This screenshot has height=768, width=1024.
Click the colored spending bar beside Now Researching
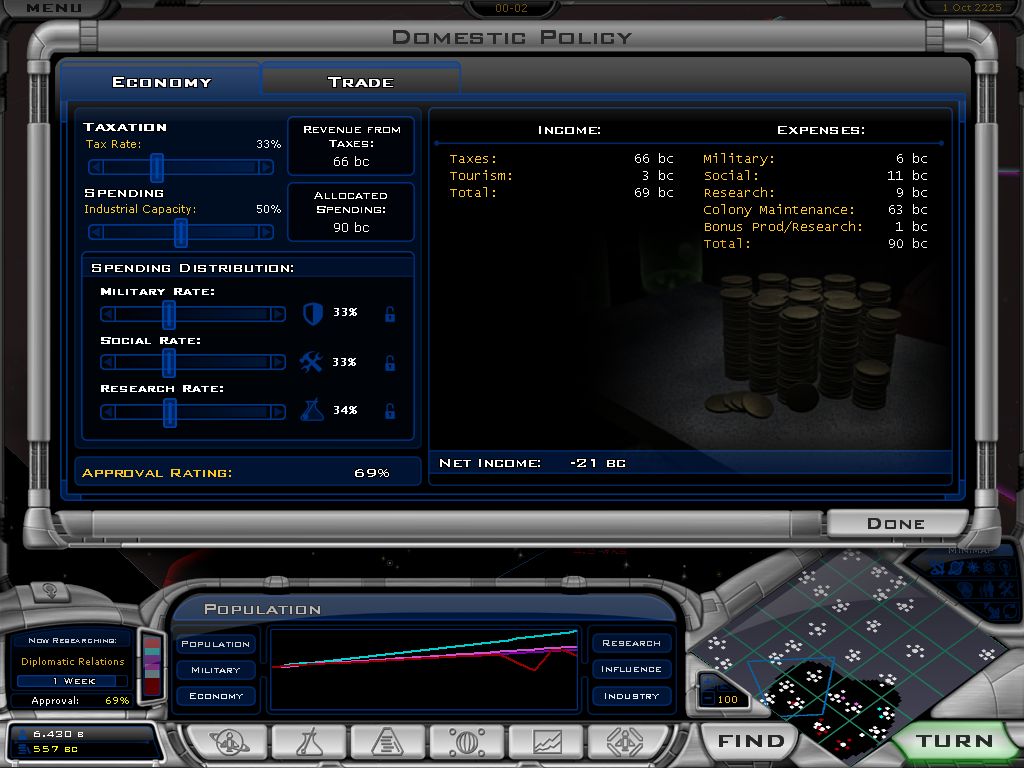pyautogui.click(x=152, y=666)
